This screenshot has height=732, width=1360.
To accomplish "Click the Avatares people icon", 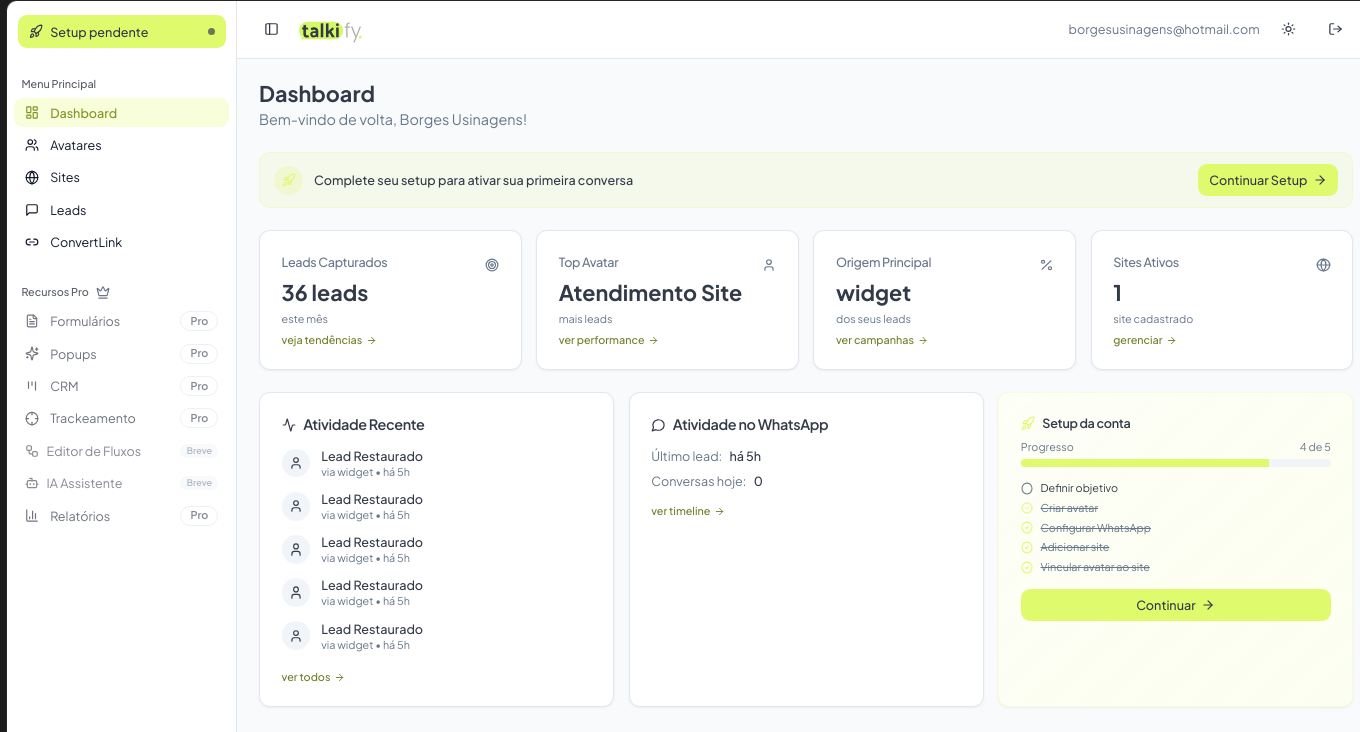I will (32, 145).
